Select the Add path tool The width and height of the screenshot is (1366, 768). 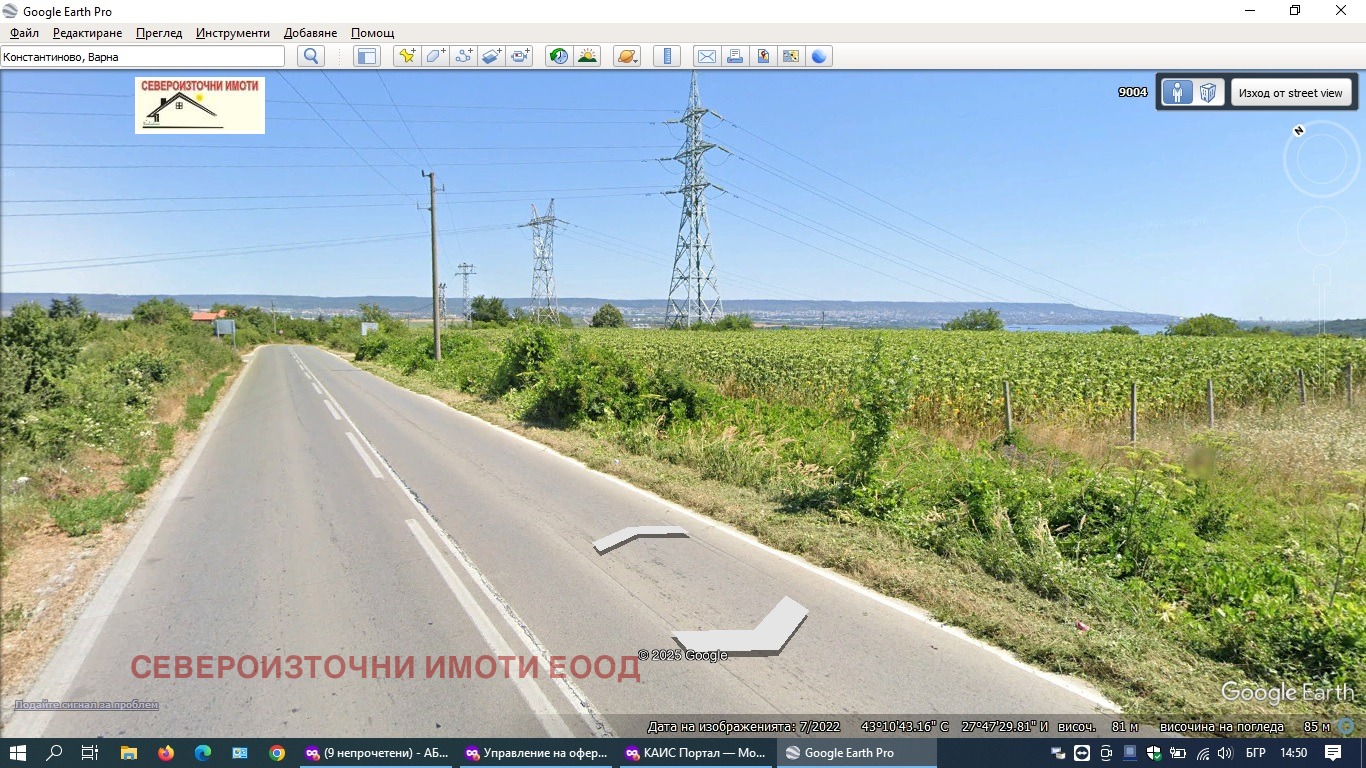462,56
